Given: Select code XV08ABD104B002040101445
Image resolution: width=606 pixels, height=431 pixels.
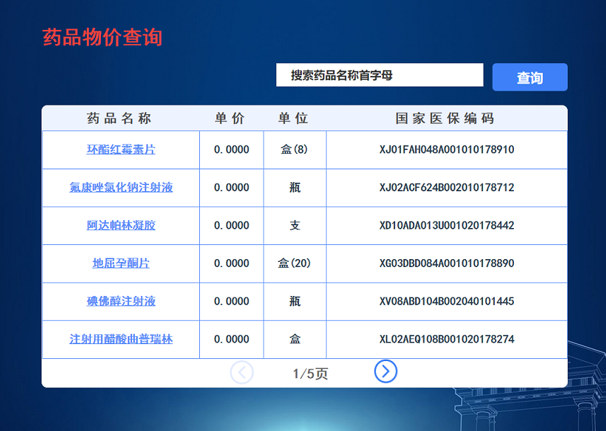Looking at the screenshot, I should pos(447,301).
